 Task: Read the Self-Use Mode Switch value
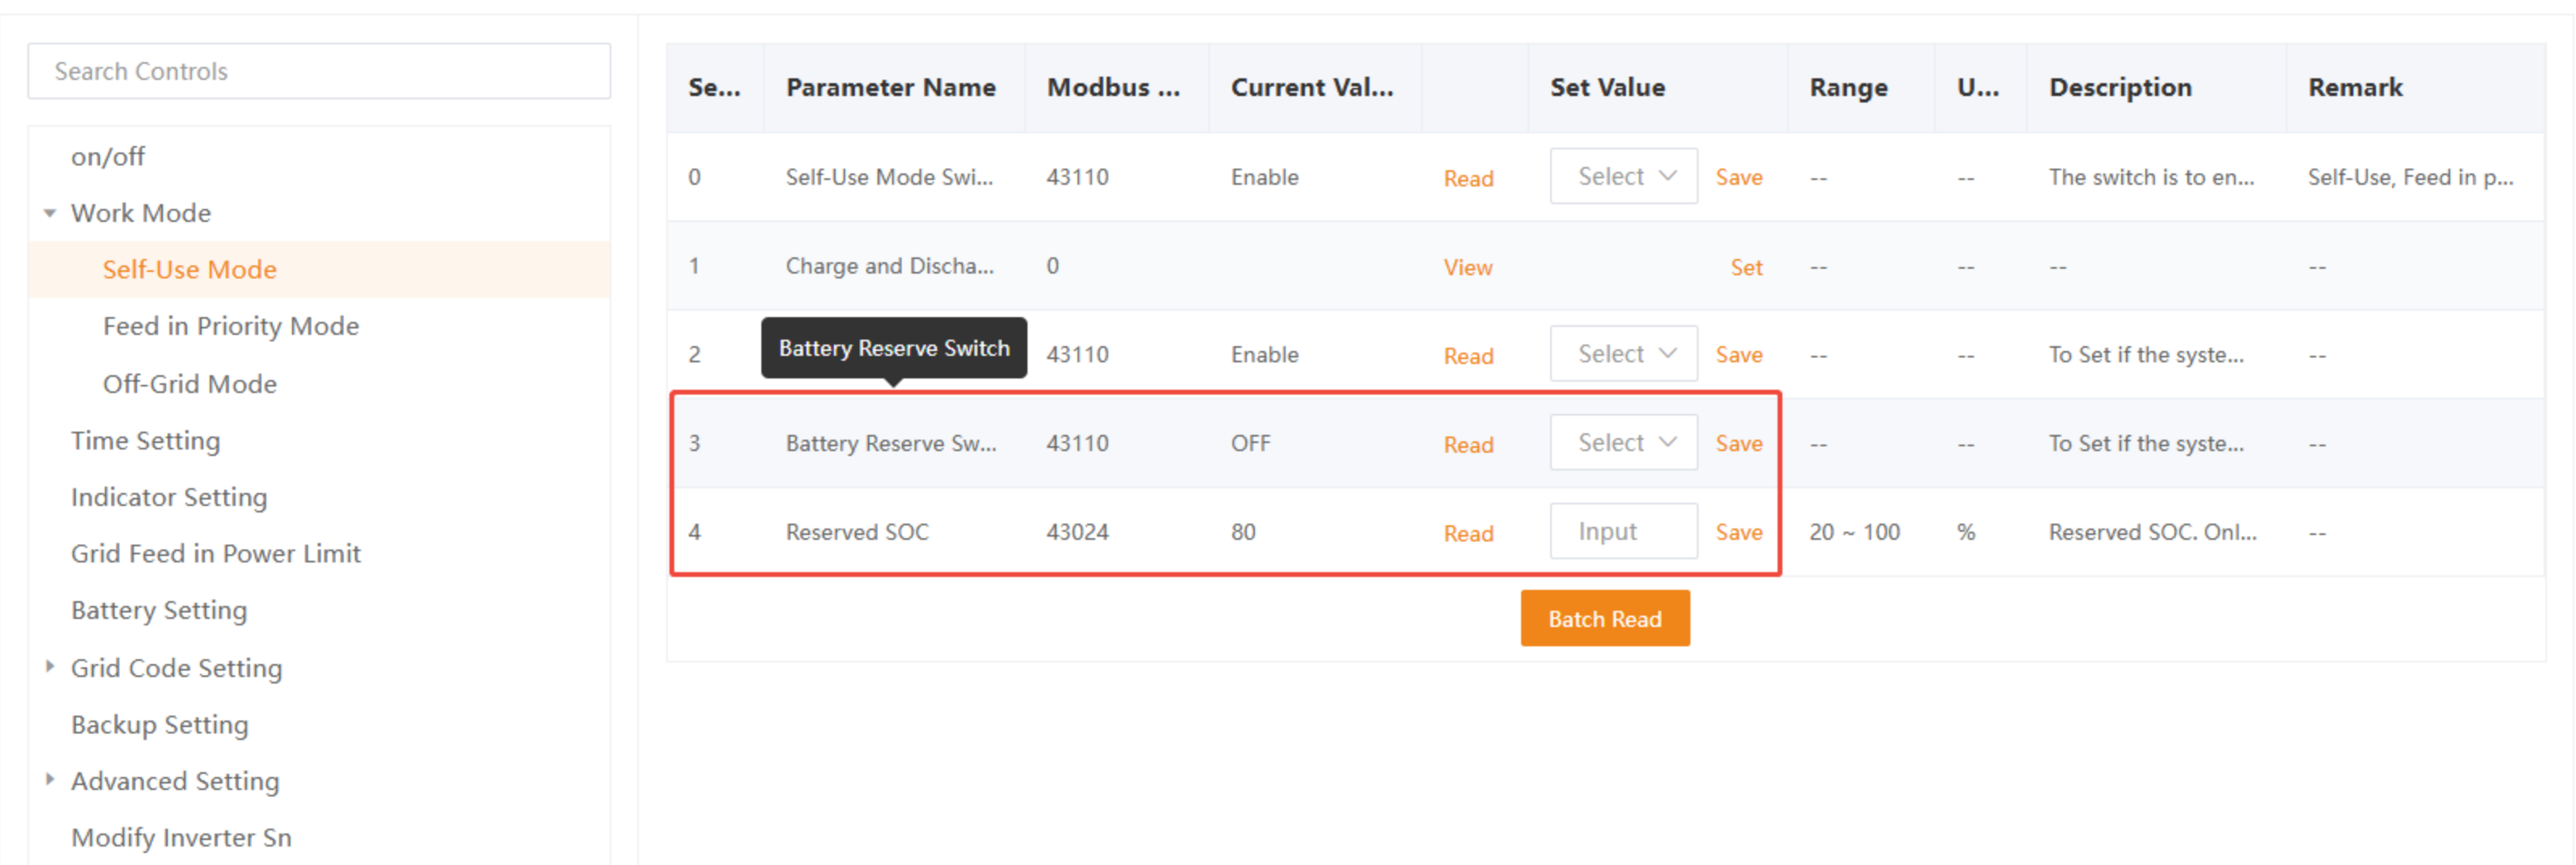[x=1467, y=179]
